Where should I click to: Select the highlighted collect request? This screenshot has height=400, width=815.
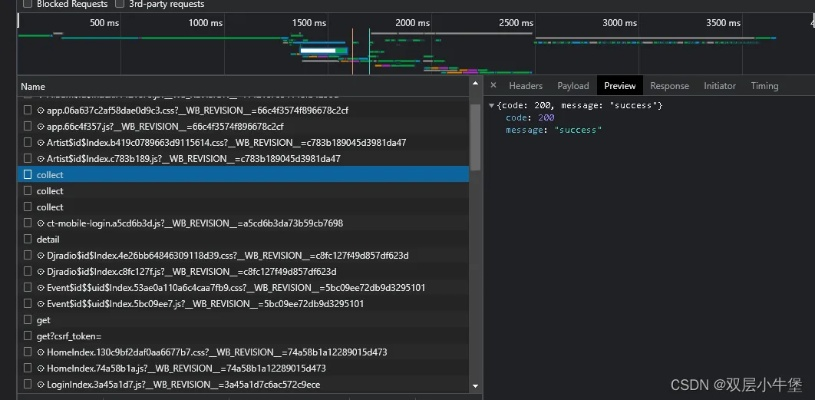click(50, 175)
